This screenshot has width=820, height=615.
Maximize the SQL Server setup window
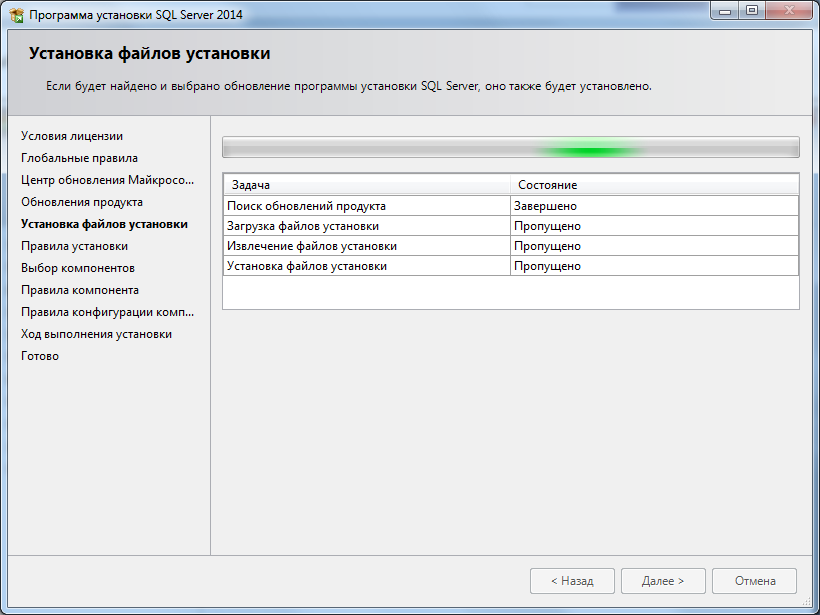coord(751,10)
